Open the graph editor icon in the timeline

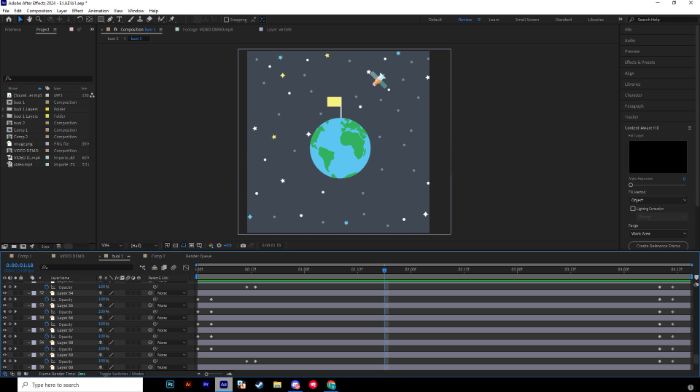[186, 267]
